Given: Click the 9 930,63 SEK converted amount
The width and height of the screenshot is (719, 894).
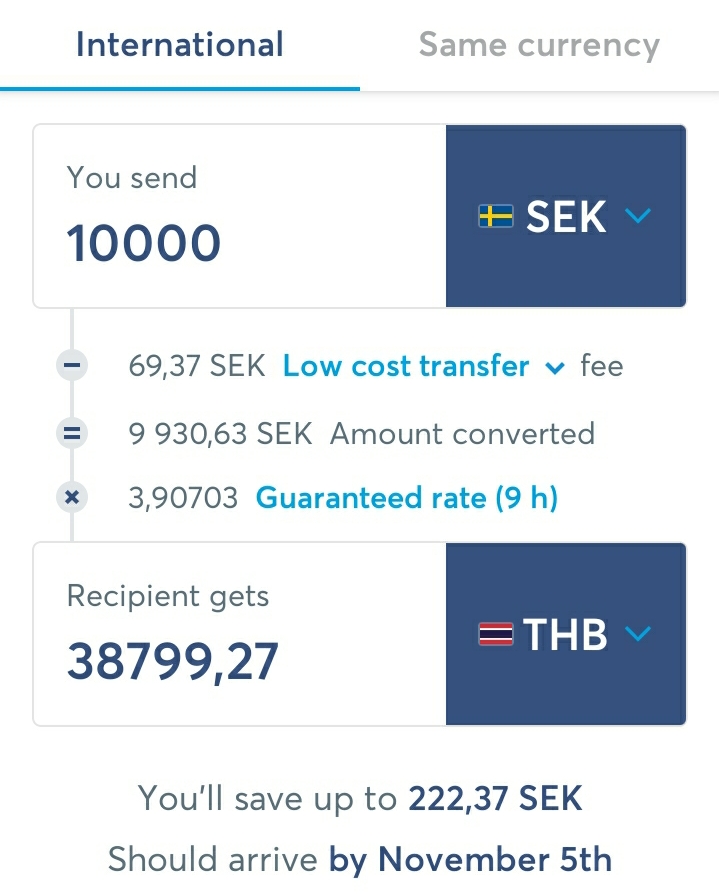Looking at the screenshot, I should tap(220, 434).
